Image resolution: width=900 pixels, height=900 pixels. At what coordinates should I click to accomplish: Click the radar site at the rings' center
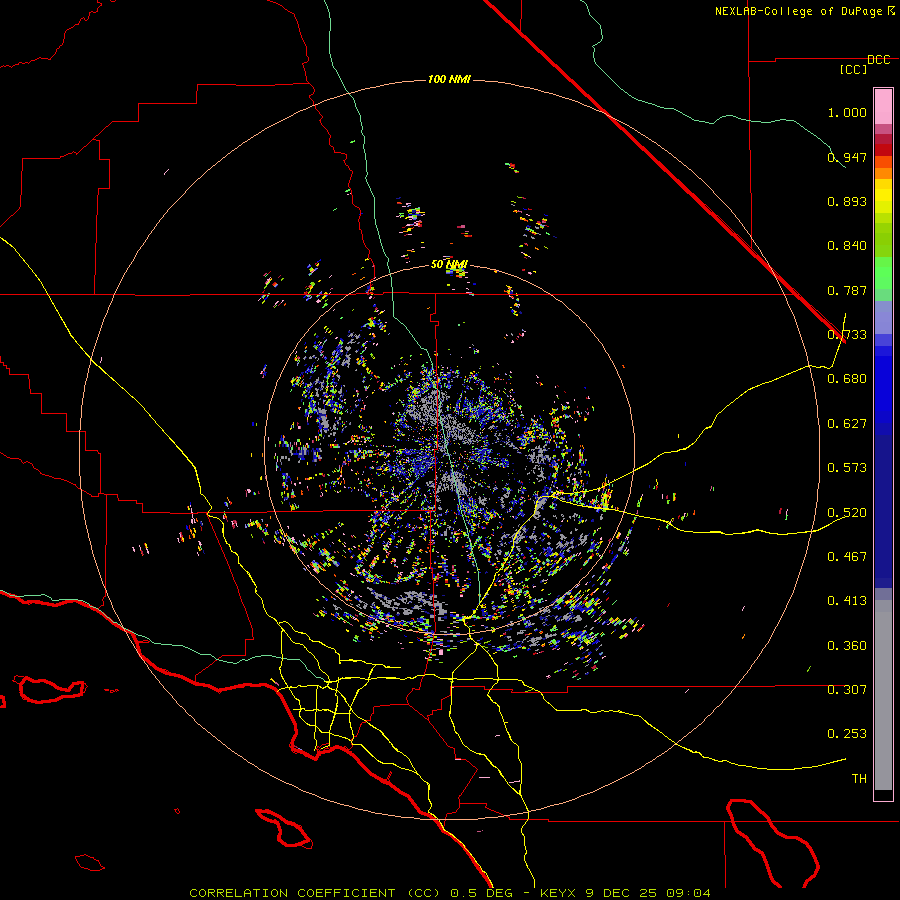pyautogui.click(x=449, y=451)
